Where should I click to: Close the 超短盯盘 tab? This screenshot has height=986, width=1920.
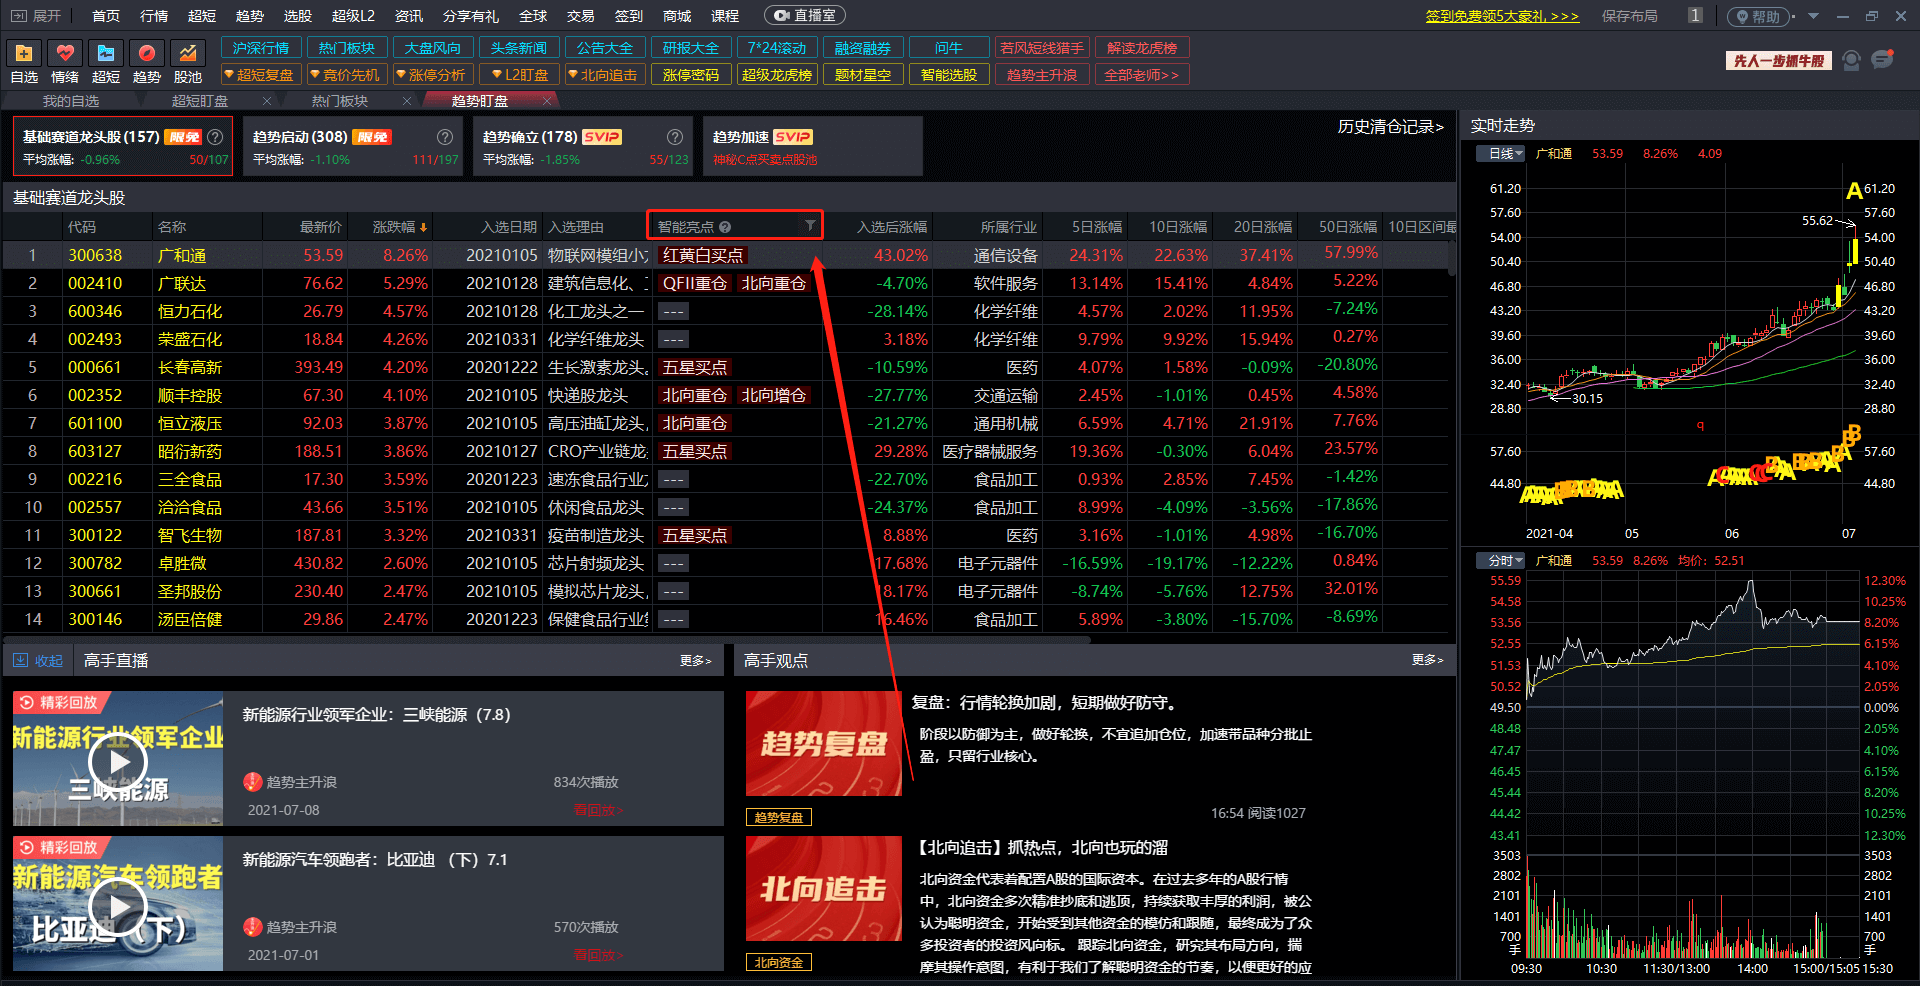pyautogui.click(x=267, y=101)
